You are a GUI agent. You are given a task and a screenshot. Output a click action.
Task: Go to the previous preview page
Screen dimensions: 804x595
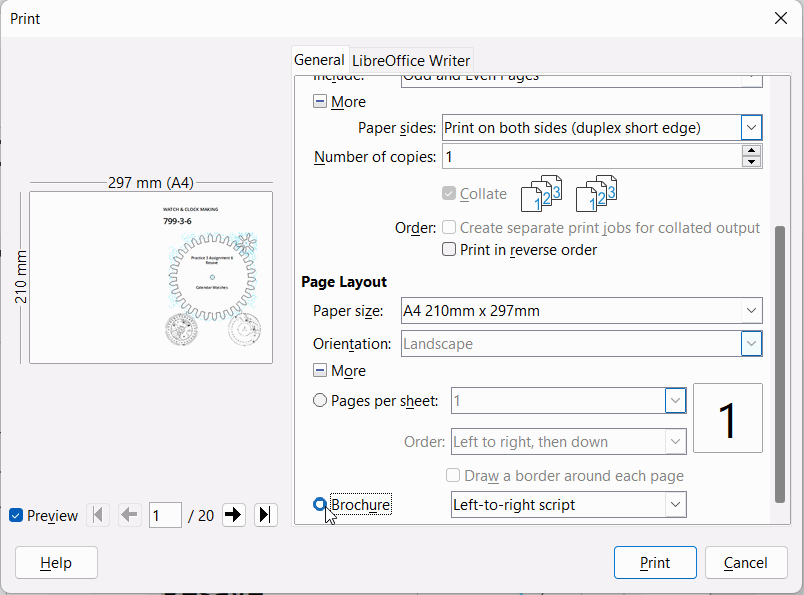tap(129, 514)
